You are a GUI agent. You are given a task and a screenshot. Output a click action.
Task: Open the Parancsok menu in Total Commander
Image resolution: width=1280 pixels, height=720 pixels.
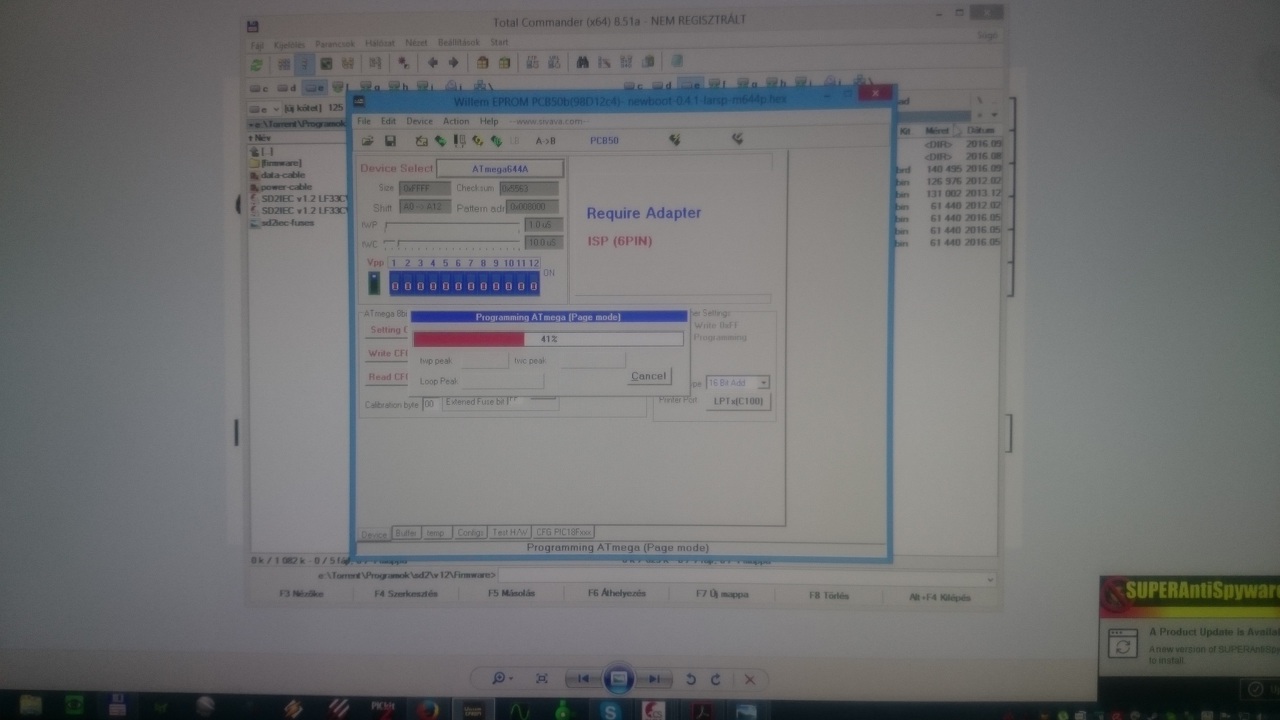pyautogui.click(x=334, y=44)
